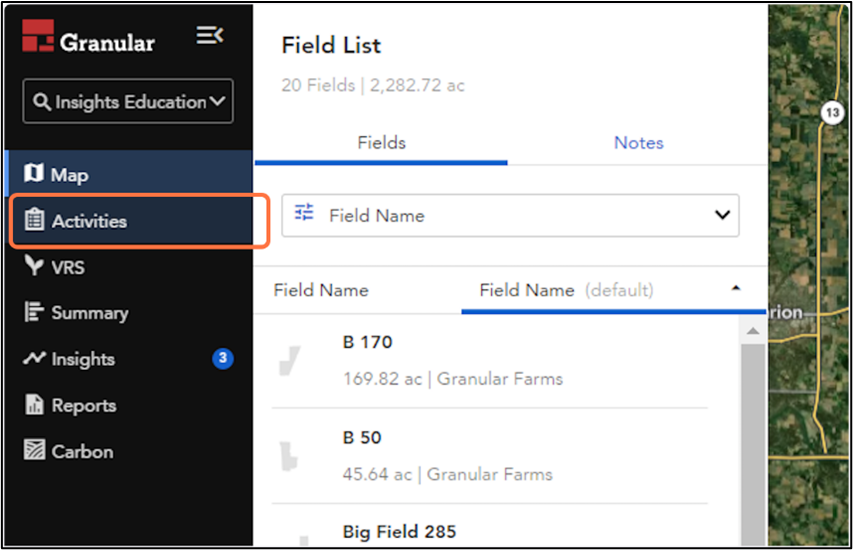Click the Reports document icon
The width and height of the screenshot is (853, 550).
tap(34, 405)
